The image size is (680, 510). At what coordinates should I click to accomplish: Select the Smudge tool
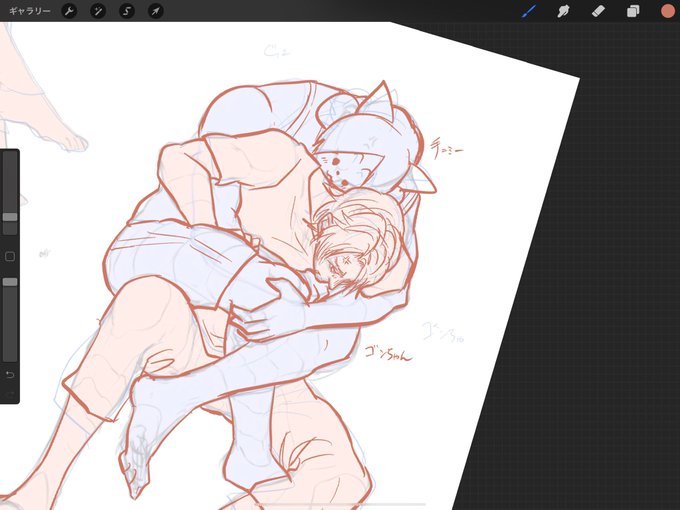563,11
